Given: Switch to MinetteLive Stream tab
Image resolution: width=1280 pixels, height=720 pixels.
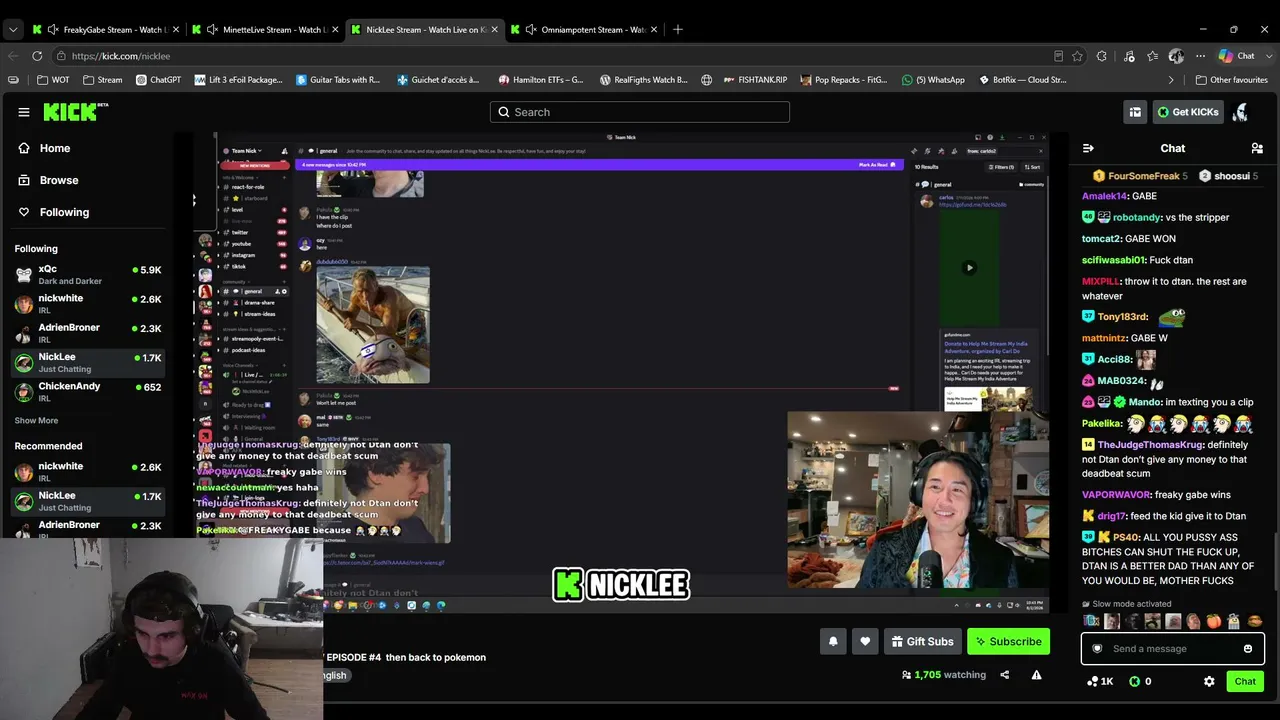Looking at the screenshot, I should 266,30.
